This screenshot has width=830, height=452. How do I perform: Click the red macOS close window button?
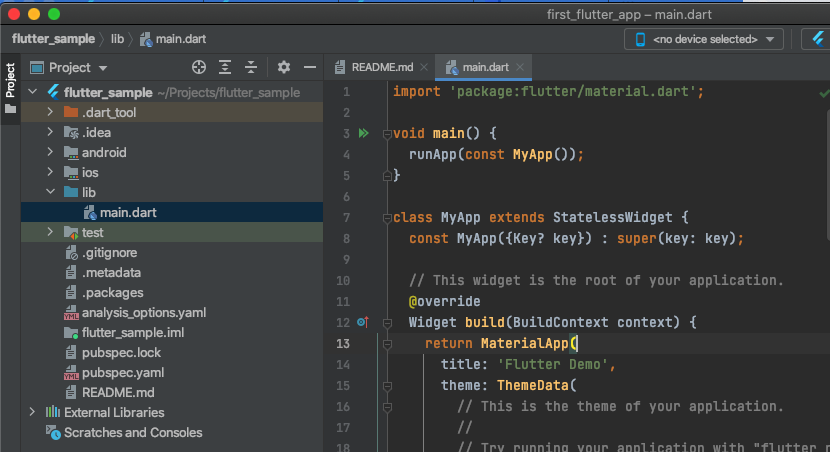[x=14, y=14]
